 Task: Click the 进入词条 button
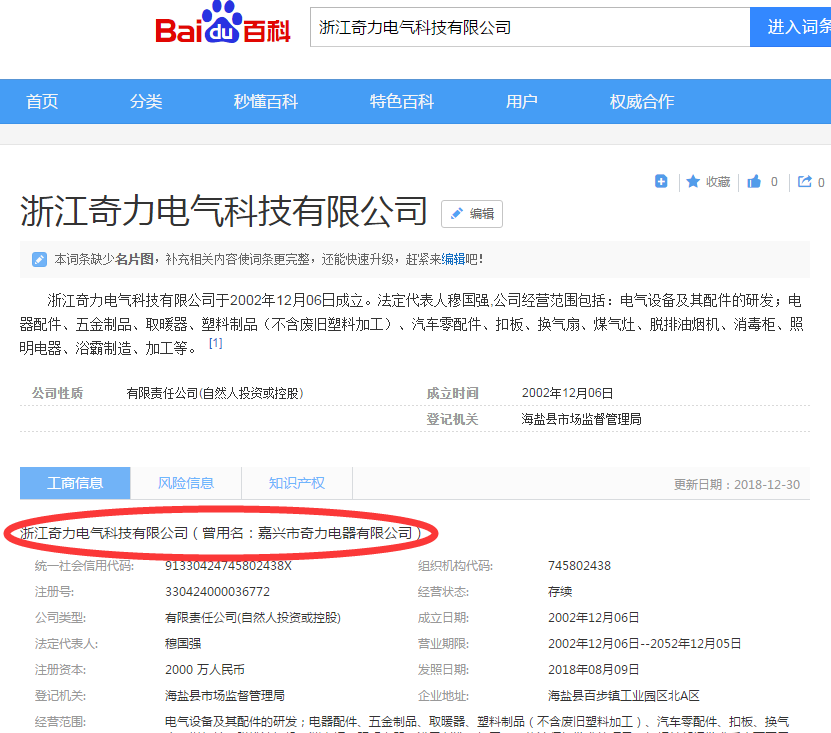pyautogui.click(x=793, y=26)
